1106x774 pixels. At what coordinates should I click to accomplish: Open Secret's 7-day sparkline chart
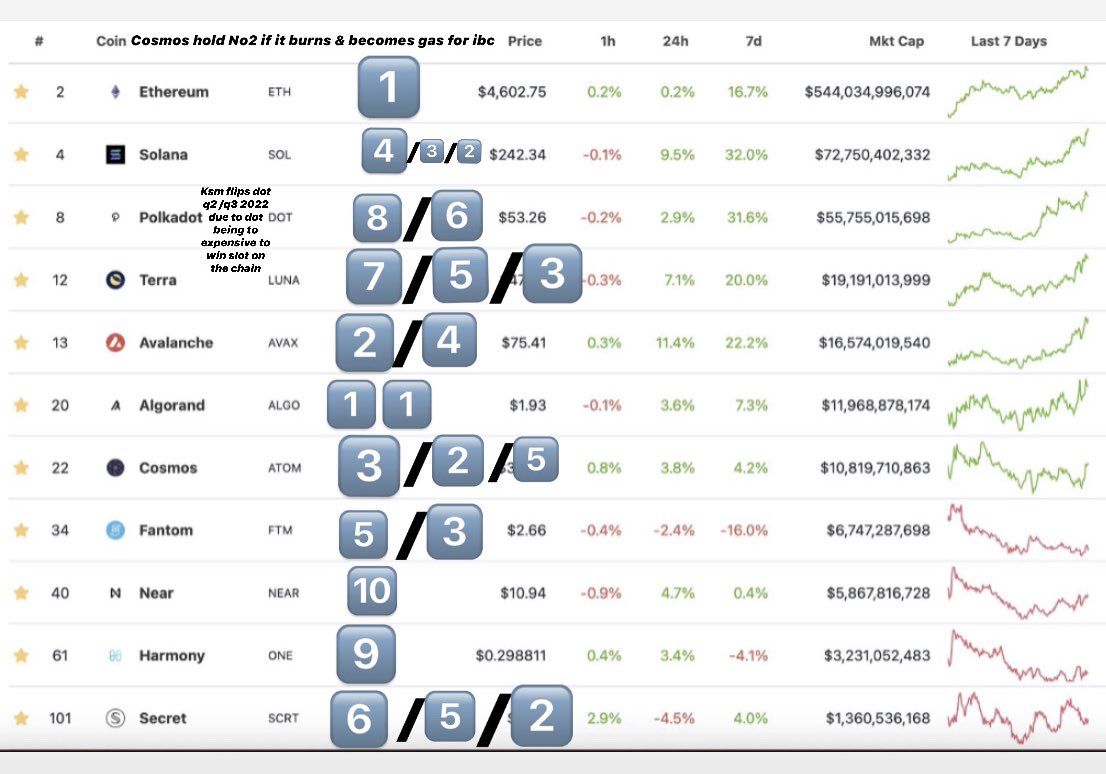1018,718
